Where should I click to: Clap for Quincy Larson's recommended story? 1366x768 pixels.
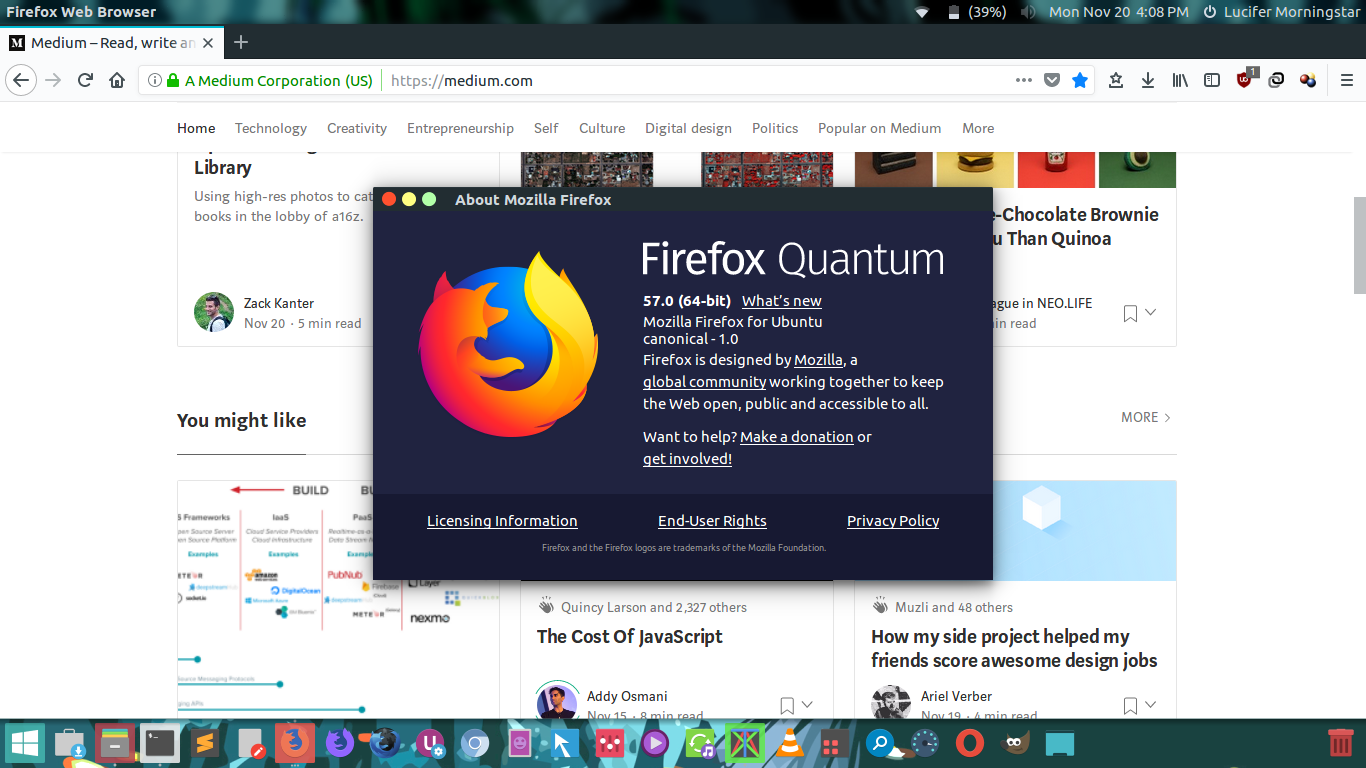pos(546,606)
